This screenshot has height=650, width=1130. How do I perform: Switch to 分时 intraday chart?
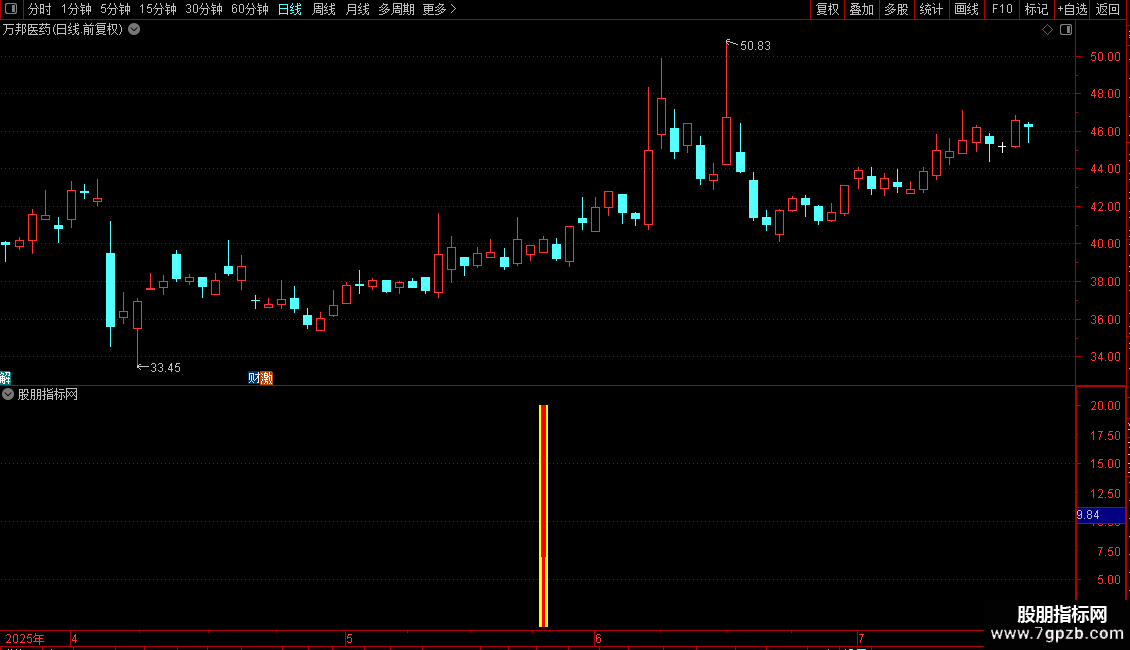[40, 9]
